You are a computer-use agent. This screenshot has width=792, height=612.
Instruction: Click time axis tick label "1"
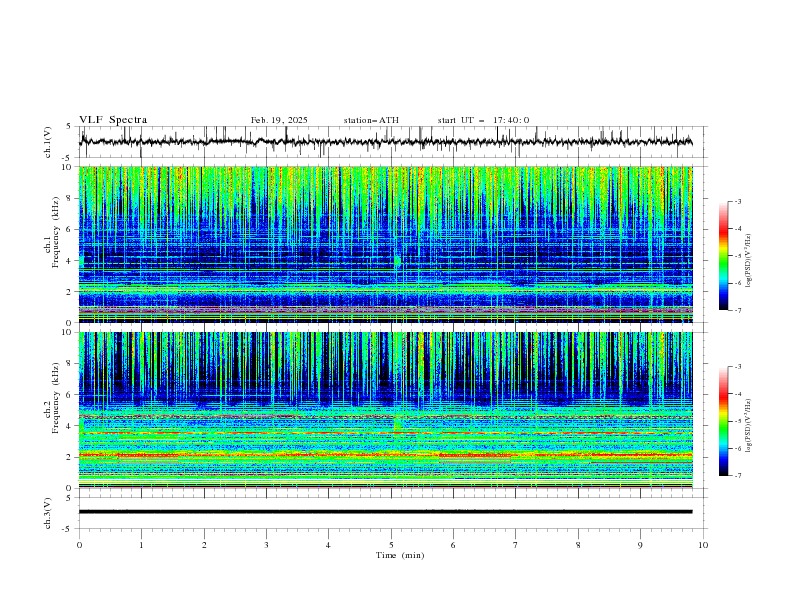click(141, 545)
